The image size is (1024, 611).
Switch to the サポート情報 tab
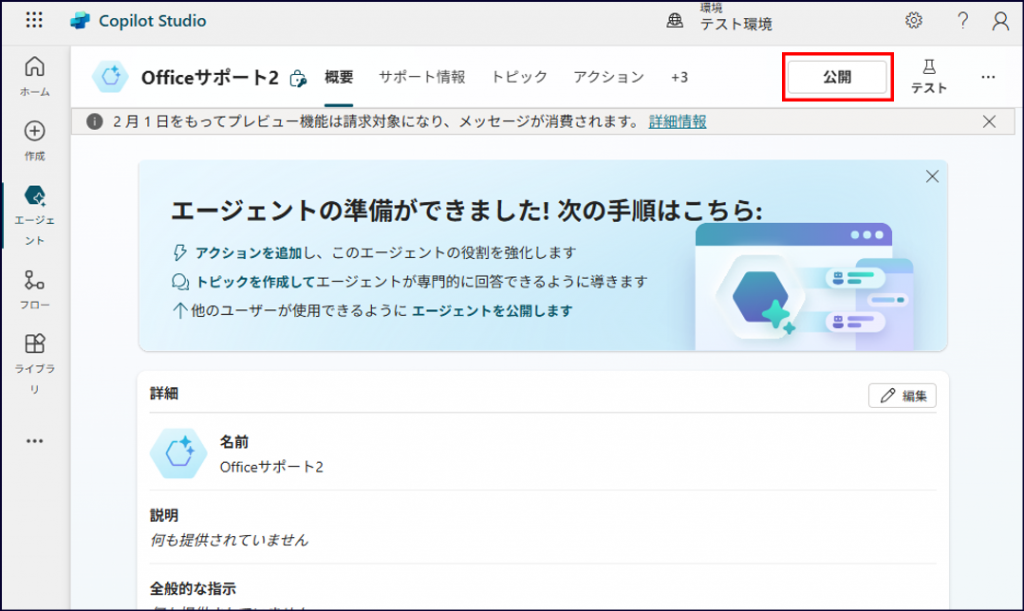click(422, 77)
